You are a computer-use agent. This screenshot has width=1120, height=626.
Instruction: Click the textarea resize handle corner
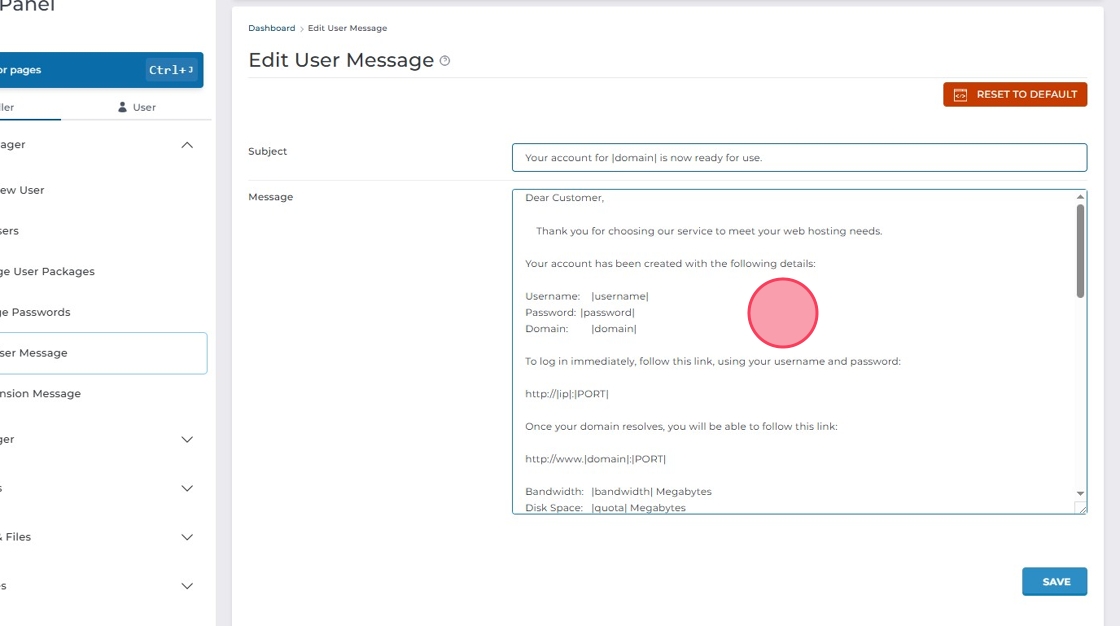pos(1080,508)
